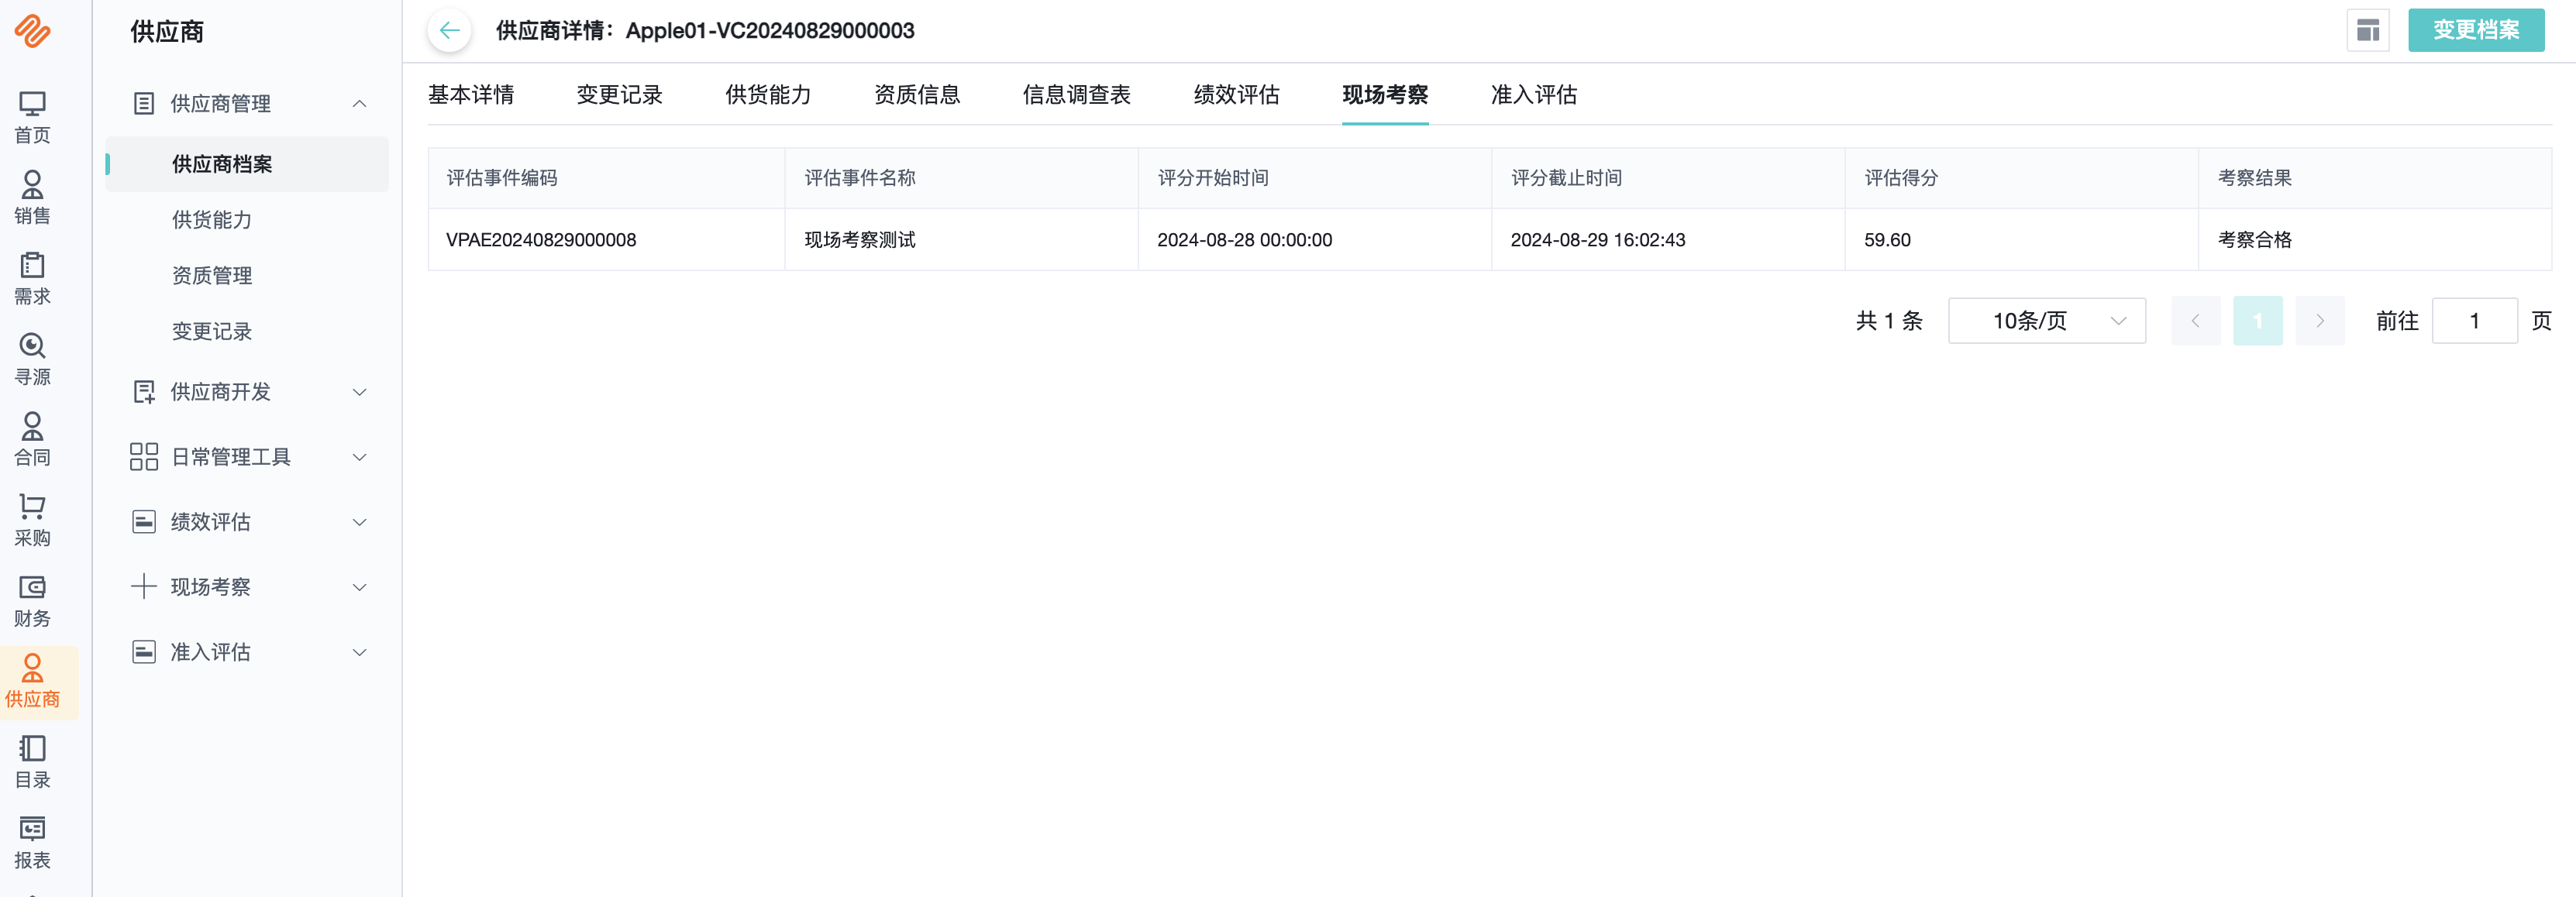Expand the 日常管理工具 menu chevron
2576x897 pixels.
360,457
